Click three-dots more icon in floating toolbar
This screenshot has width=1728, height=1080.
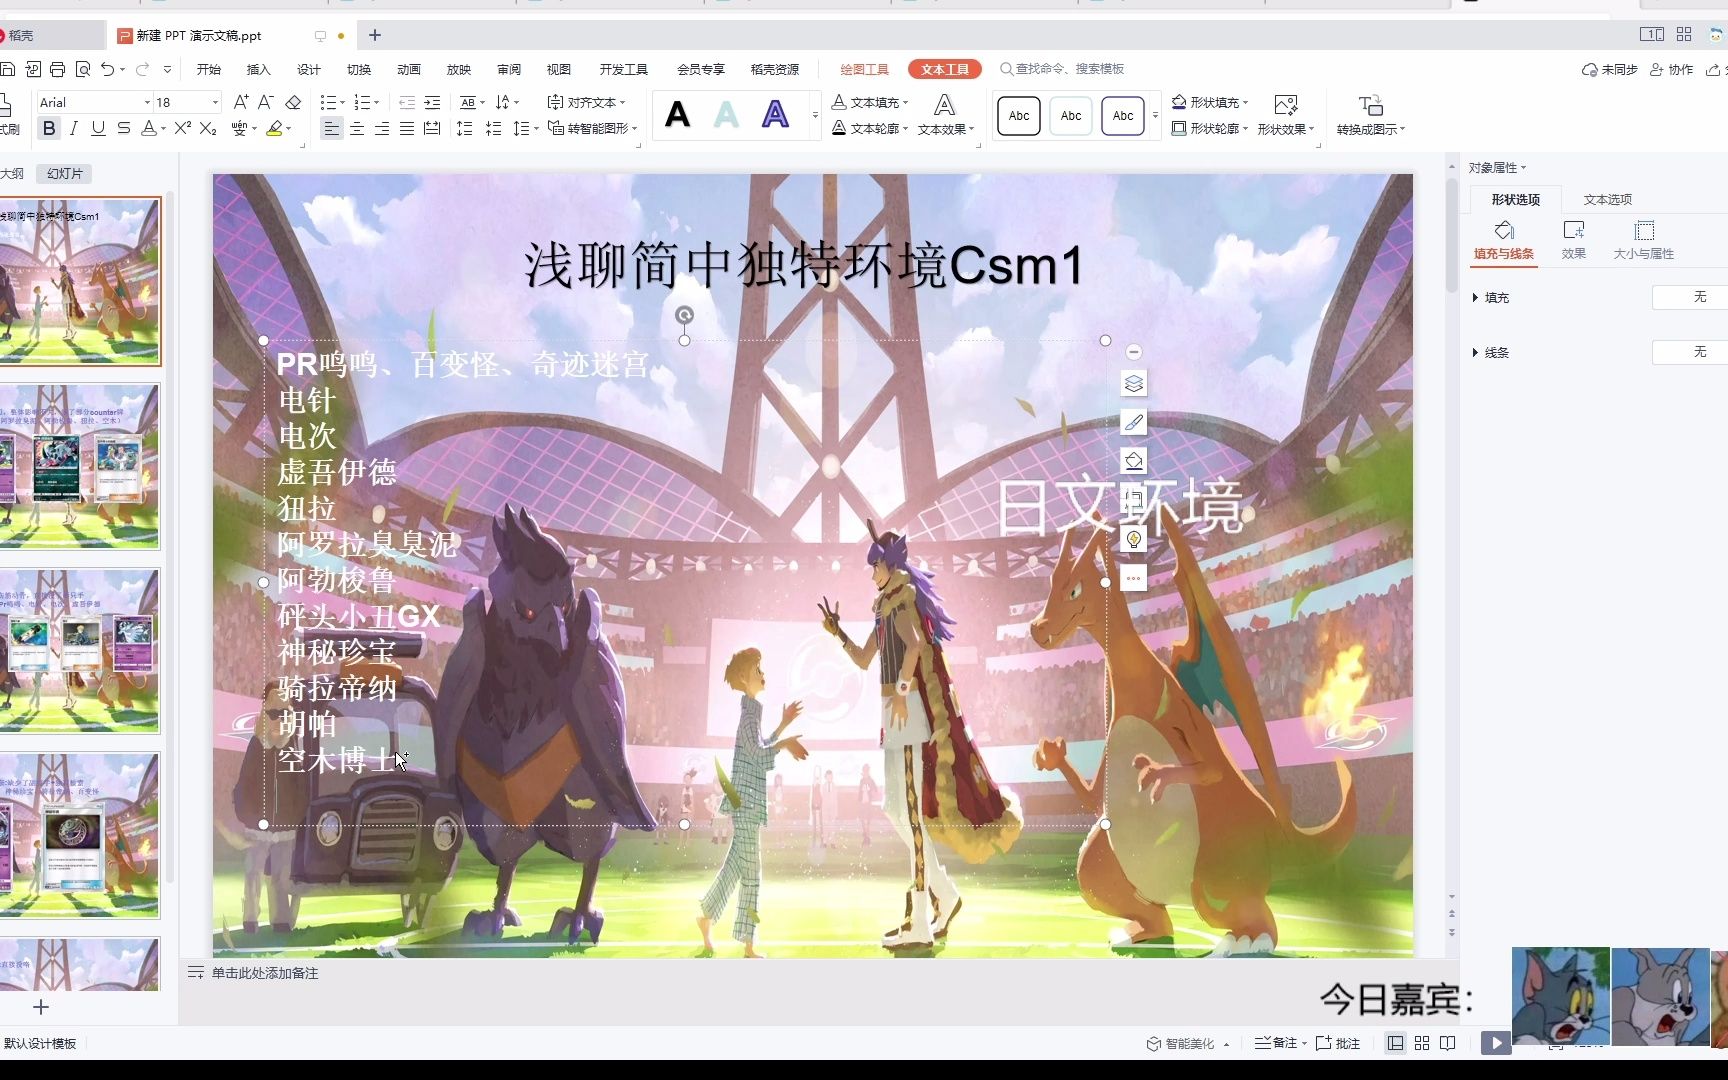pos(1133,578)
